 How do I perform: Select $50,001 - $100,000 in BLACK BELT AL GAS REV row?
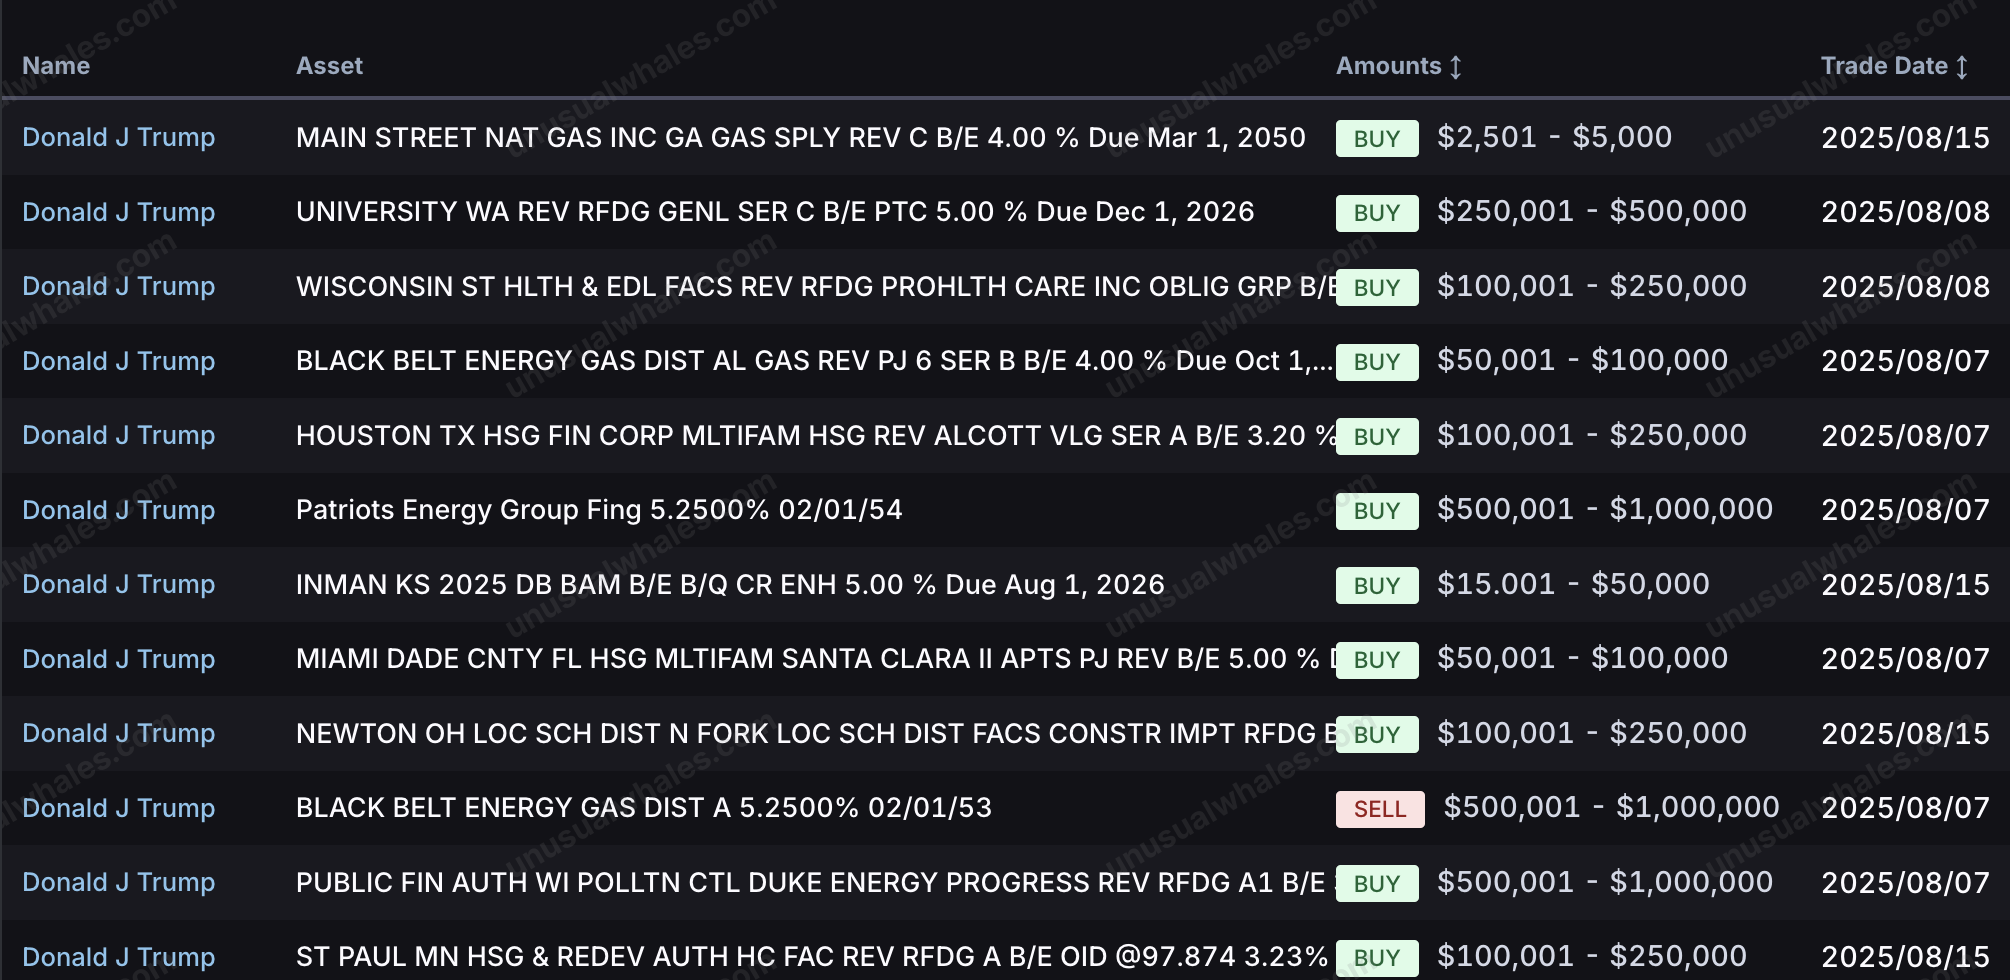click(1582, 360)
